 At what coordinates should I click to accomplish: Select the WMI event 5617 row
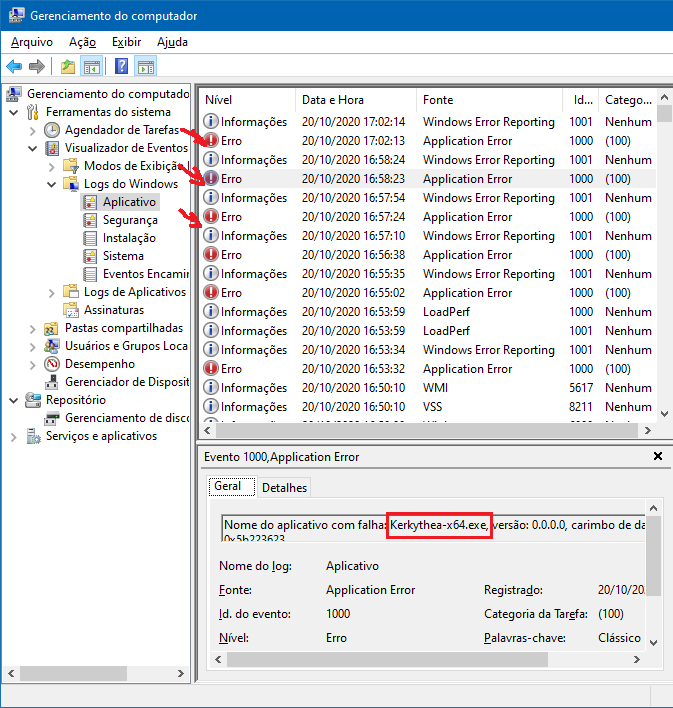(428, 388)
